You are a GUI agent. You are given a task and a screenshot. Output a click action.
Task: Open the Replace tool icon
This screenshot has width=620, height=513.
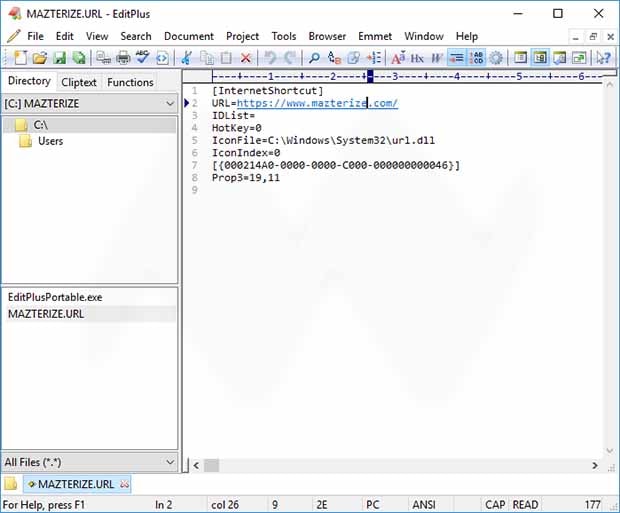335,58
